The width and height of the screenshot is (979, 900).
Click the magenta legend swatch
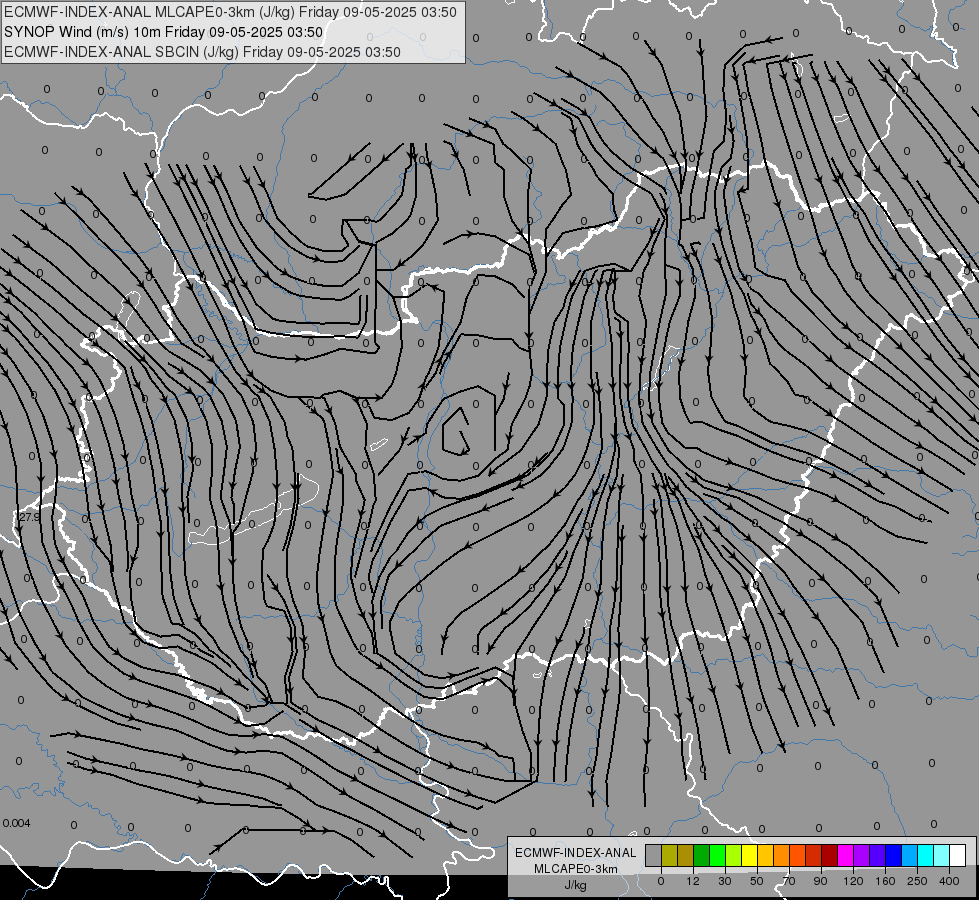point(845,855)
